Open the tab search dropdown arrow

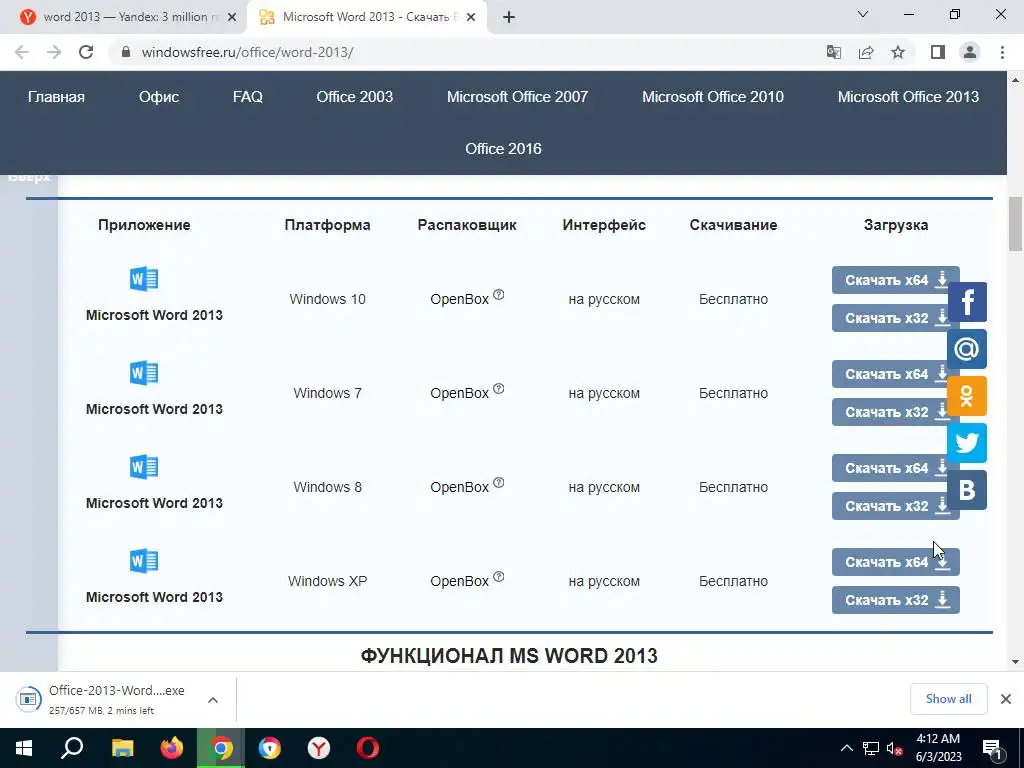tap(863, 14)
